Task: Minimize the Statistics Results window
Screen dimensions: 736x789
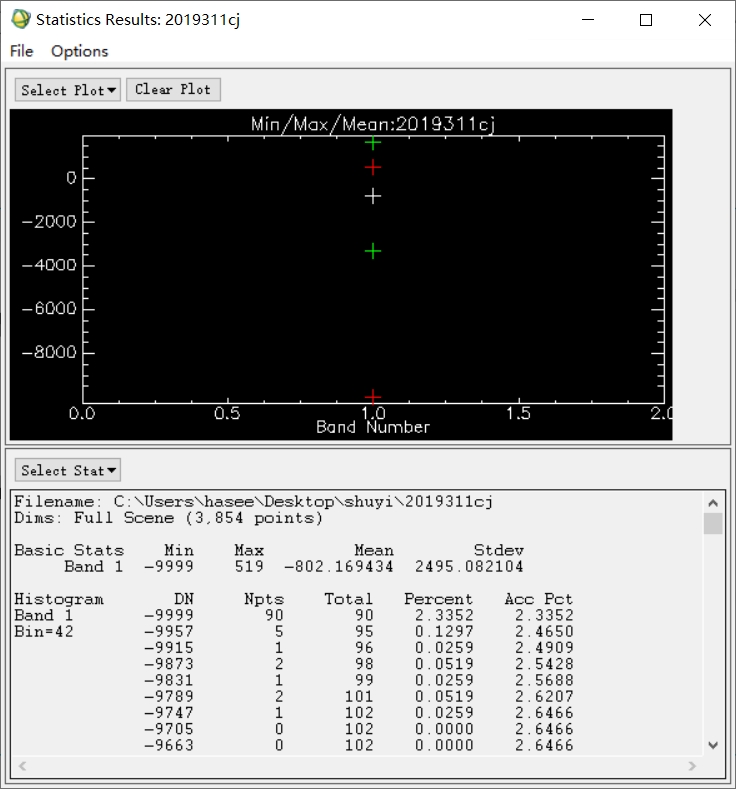Action: (x=588, y=20)
